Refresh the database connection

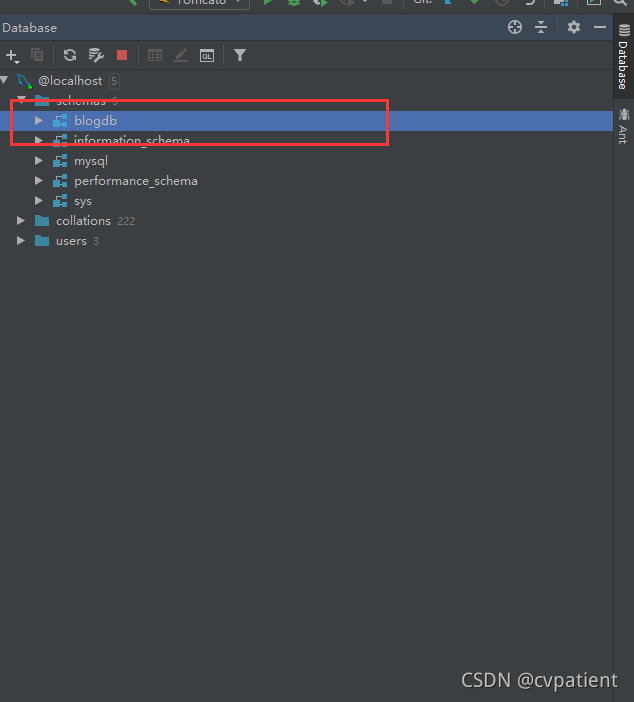[70, 55]
